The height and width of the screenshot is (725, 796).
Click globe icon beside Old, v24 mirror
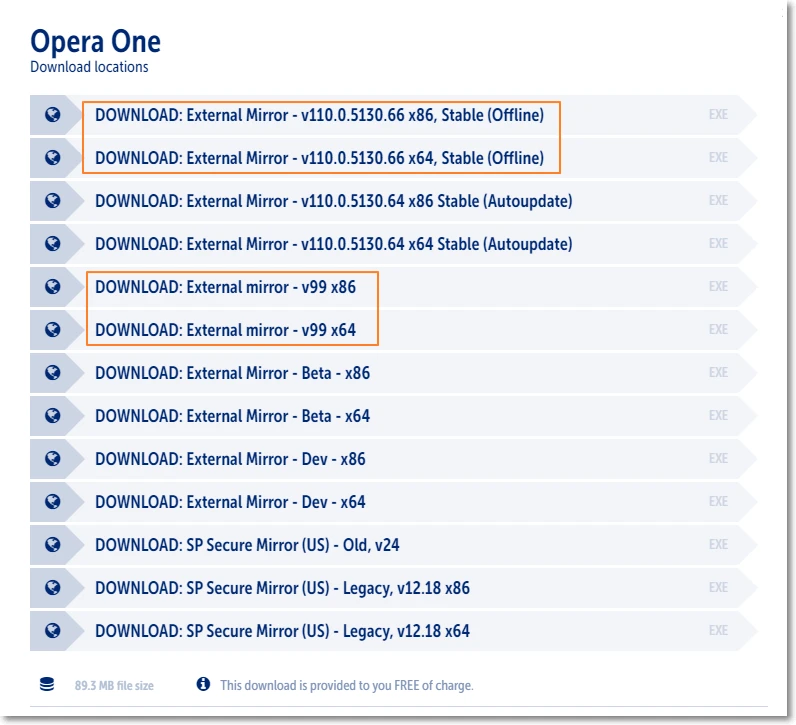[x=53, y=545]
